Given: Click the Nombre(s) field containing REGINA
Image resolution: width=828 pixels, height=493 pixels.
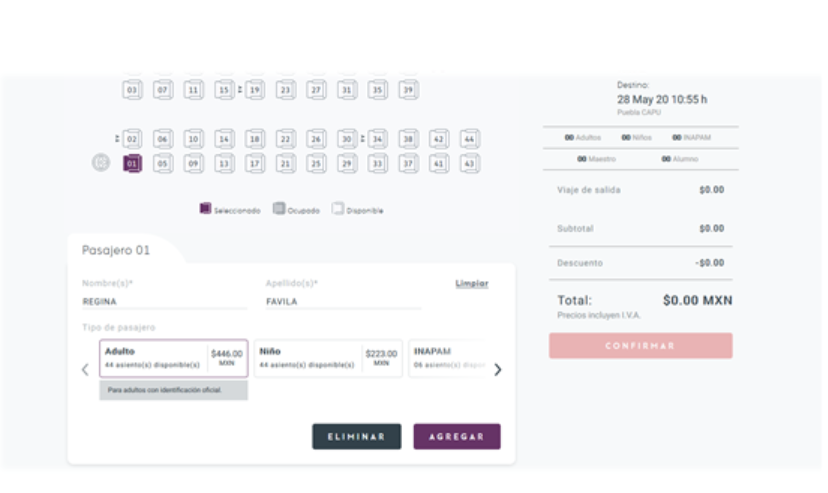Looking at the screenshot, I should (163, 300).
